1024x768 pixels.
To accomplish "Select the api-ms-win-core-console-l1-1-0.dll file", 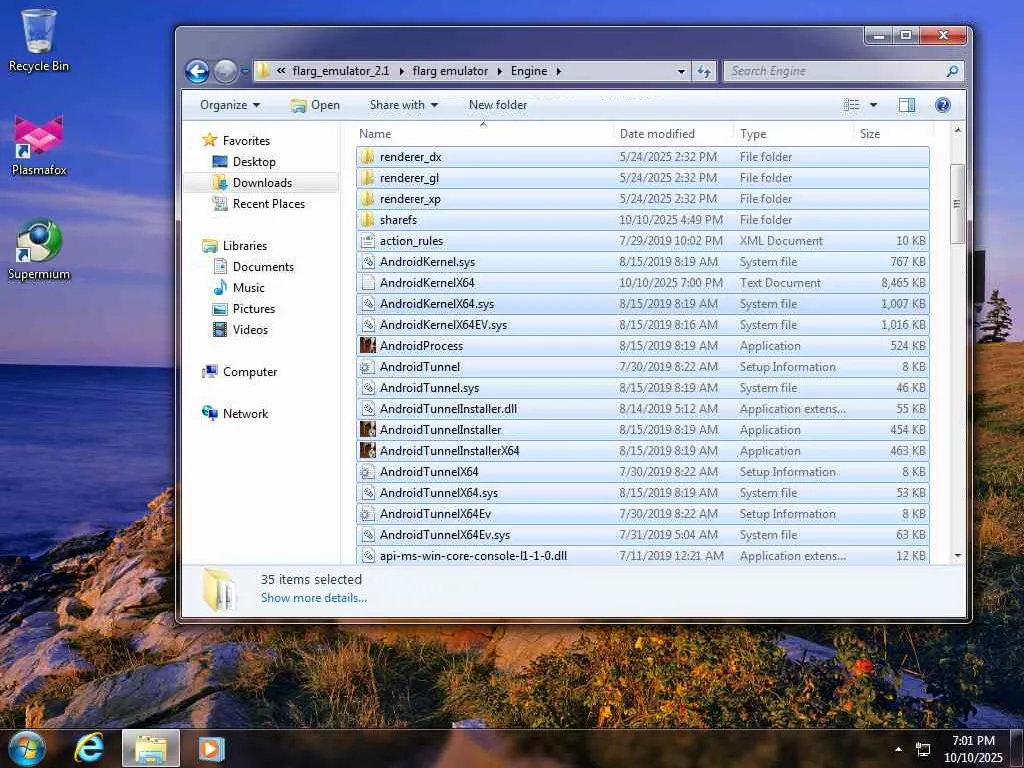I will point(643,556).
